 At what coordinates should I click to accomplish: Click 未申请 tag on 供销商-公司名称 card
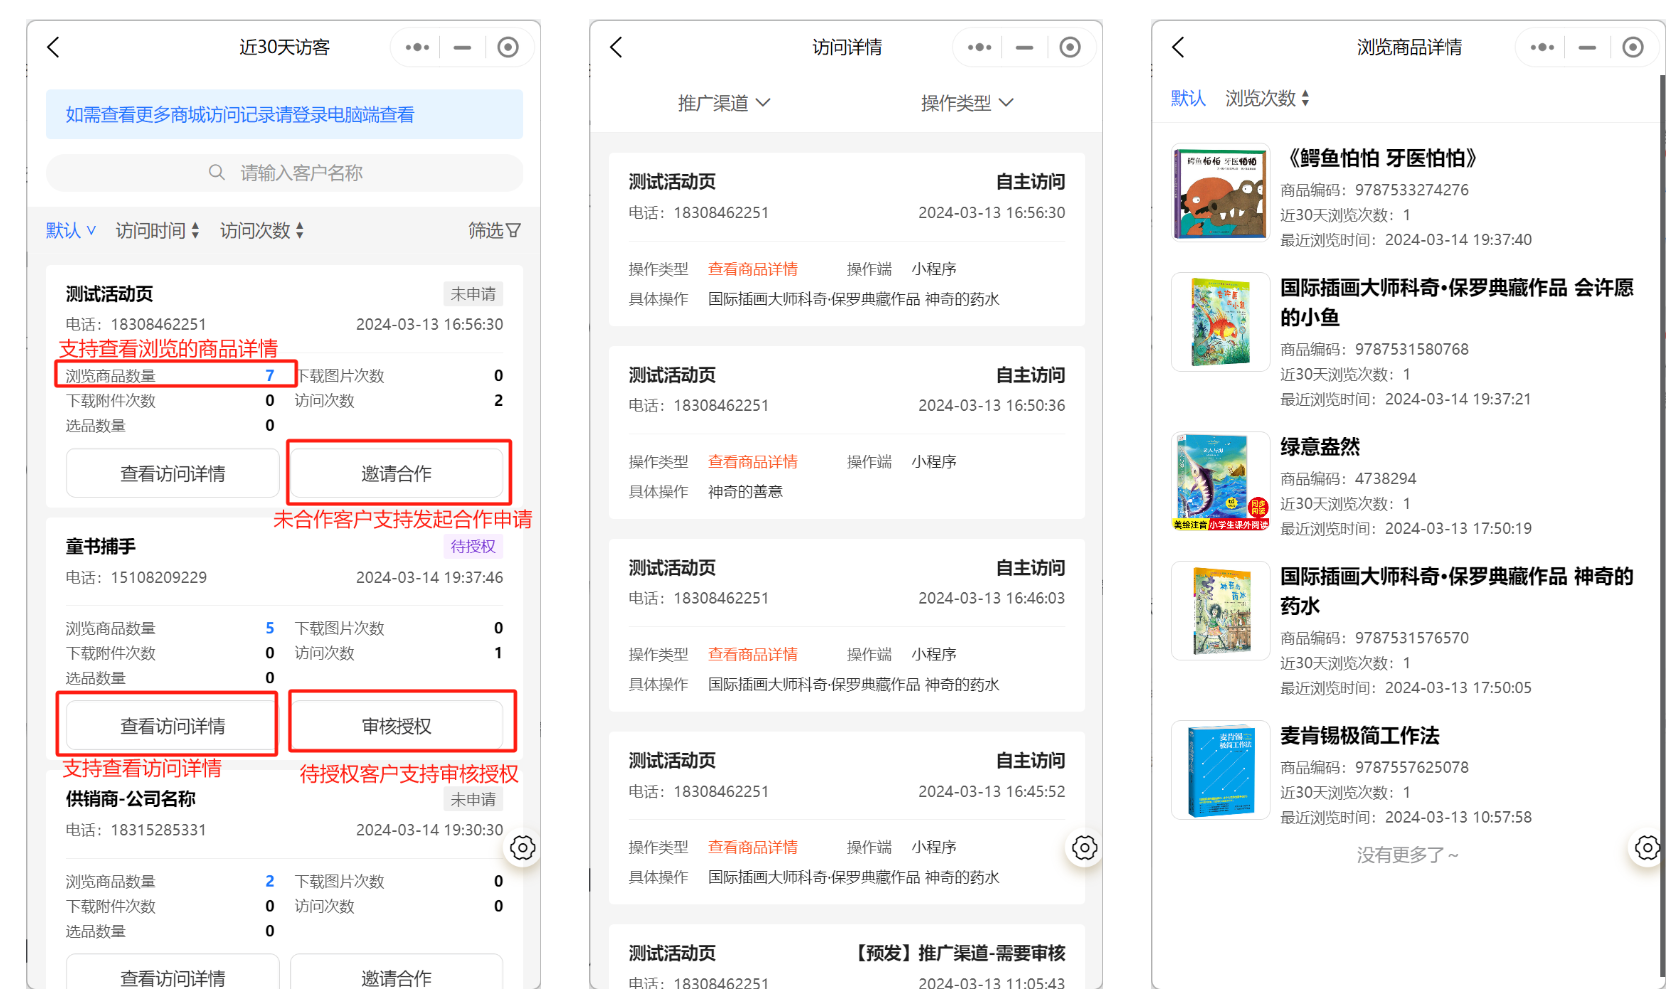click(473, 799)
